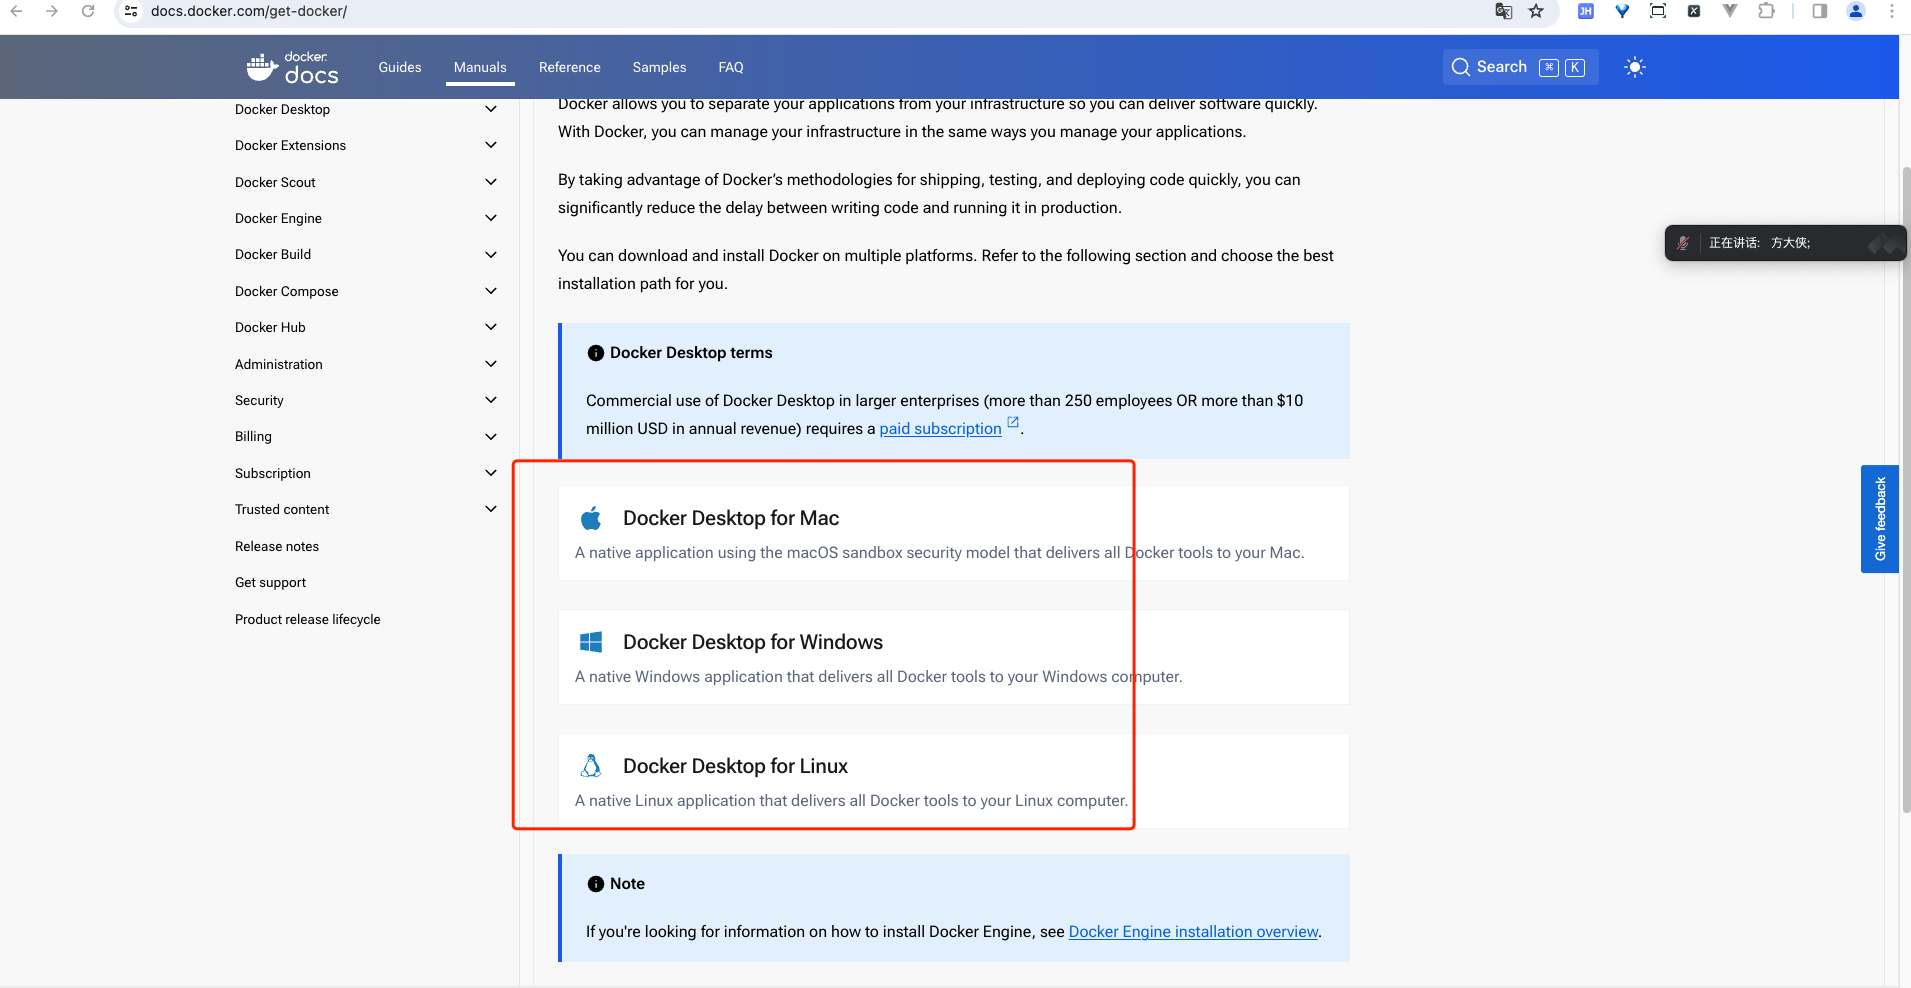The image size is (1911, 988).
Task: Open Docker Desktop in sidebar
Action: pos(282,109)
